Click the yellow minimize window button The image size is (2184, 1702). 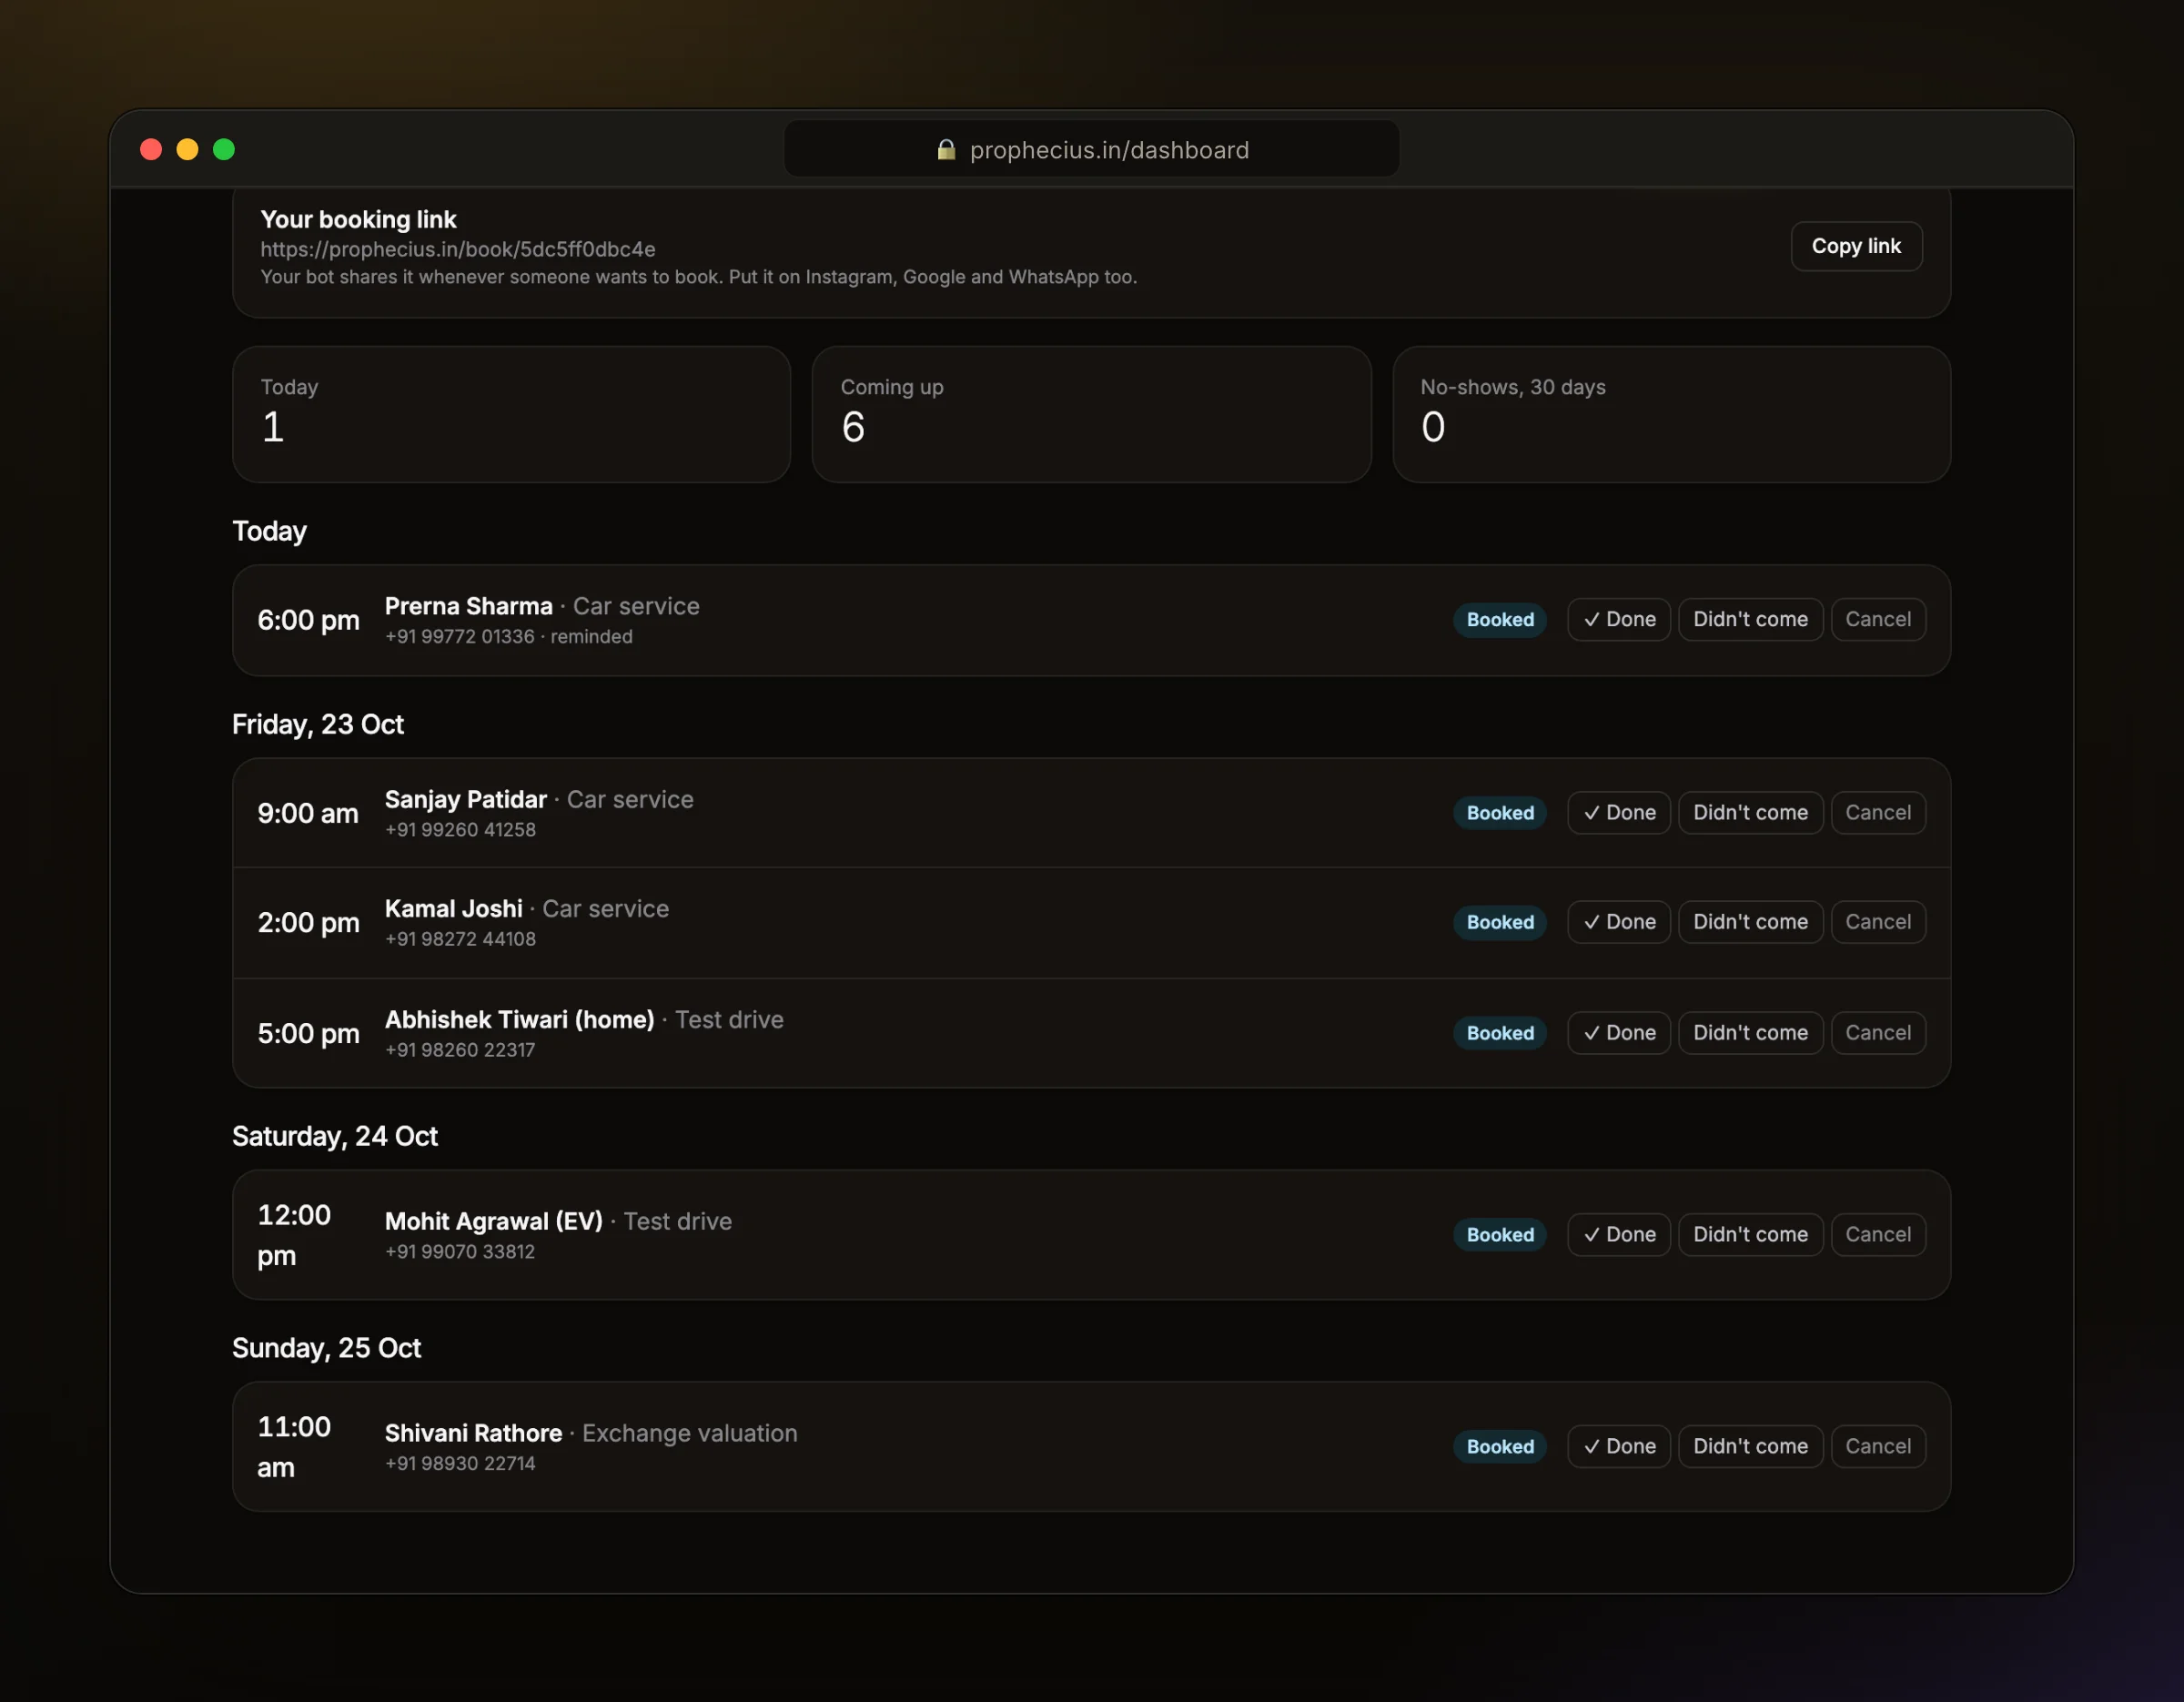(x=187, y=150)
